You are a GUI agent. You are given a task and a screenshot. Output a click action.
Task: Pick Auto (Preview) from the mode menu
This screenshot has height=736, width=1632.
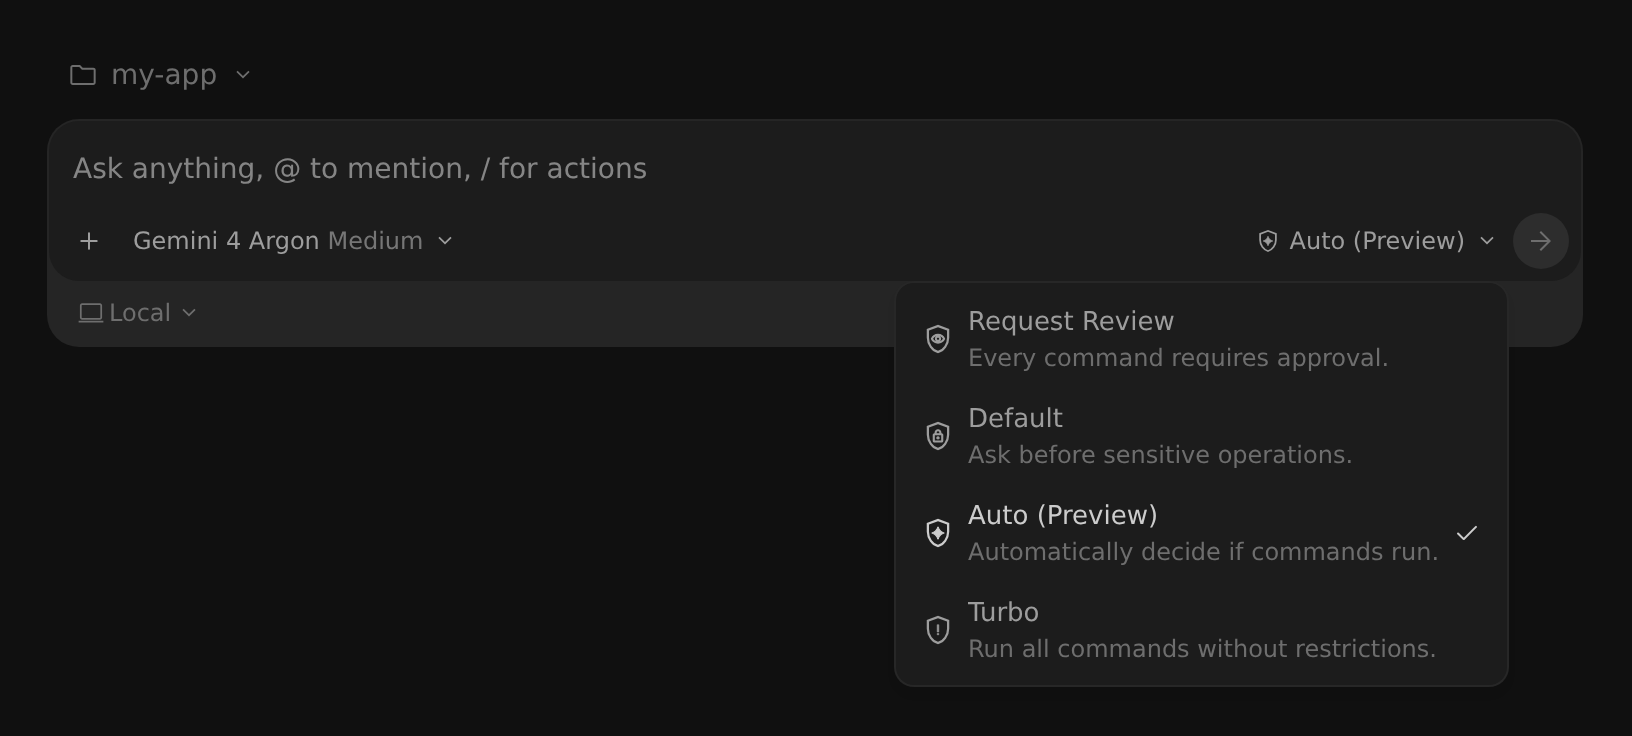click(x=1201, y=533)
